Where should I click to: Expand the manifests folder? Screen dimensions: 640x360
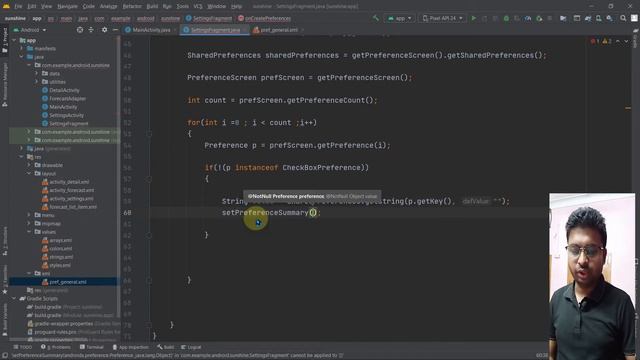22,49
